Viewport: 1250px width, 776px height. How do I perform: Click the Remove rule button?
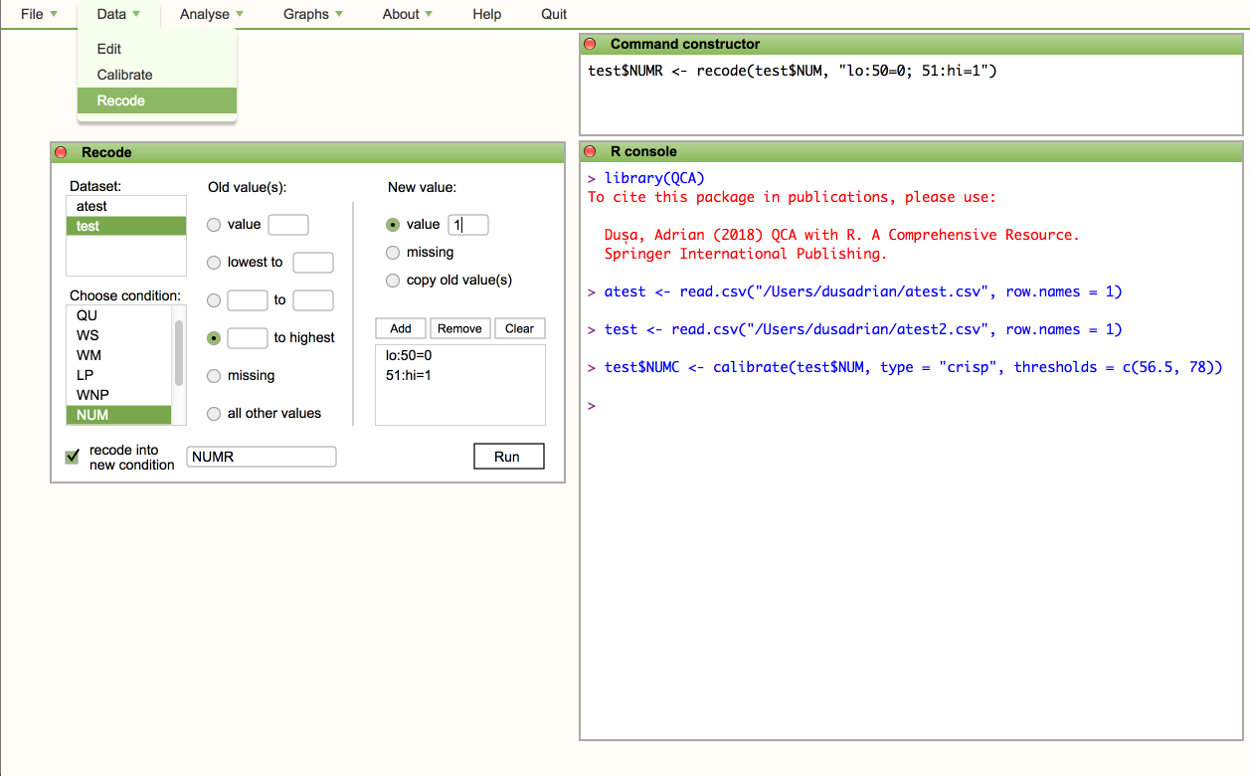[x=459, y=328]
